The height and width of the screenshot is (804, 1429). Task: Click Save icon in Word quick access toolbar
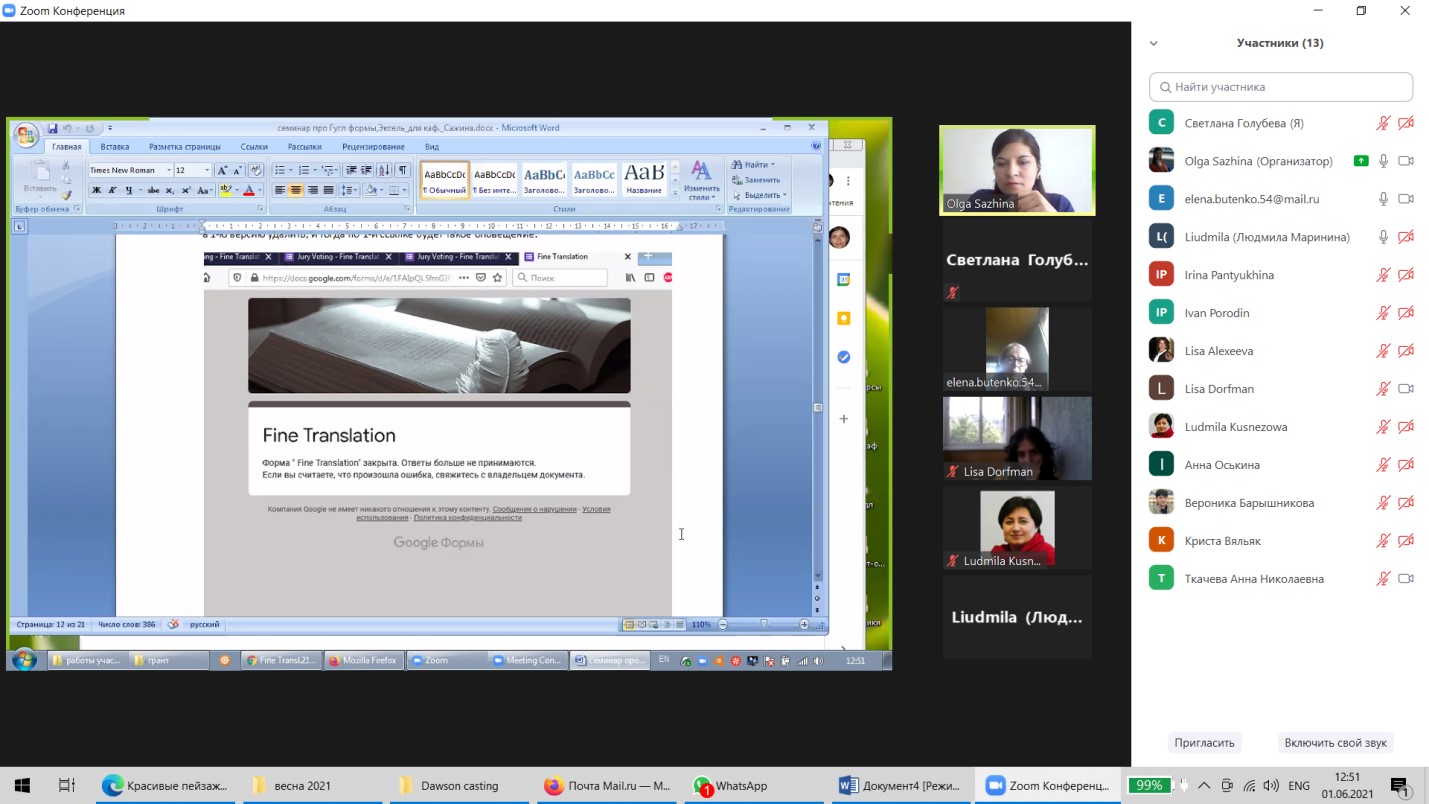(x=52, y=129)
